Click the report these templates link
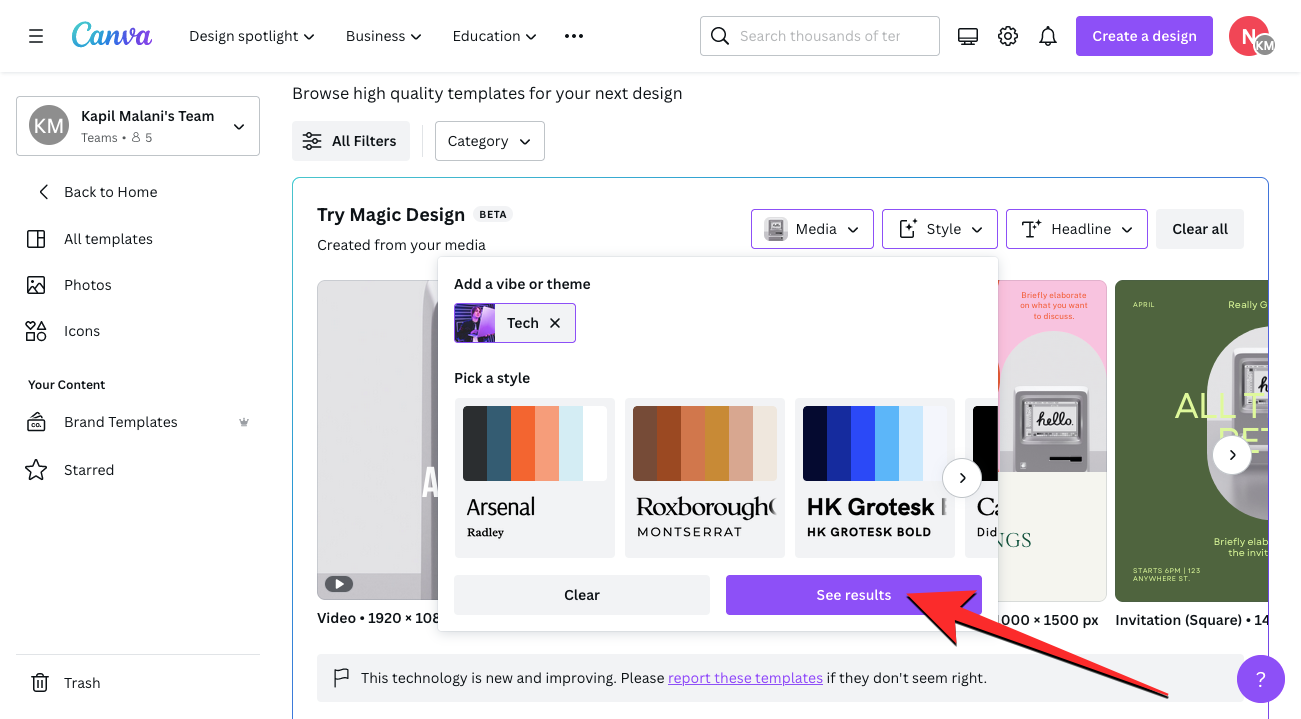Viewport: 1301px width, 719px height. click(745, 678)
